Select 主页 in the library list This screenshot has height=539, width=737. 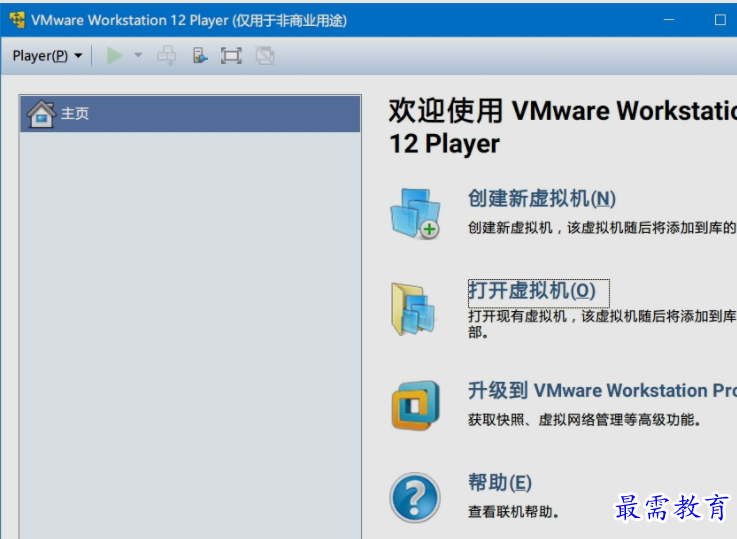(190, 114)
